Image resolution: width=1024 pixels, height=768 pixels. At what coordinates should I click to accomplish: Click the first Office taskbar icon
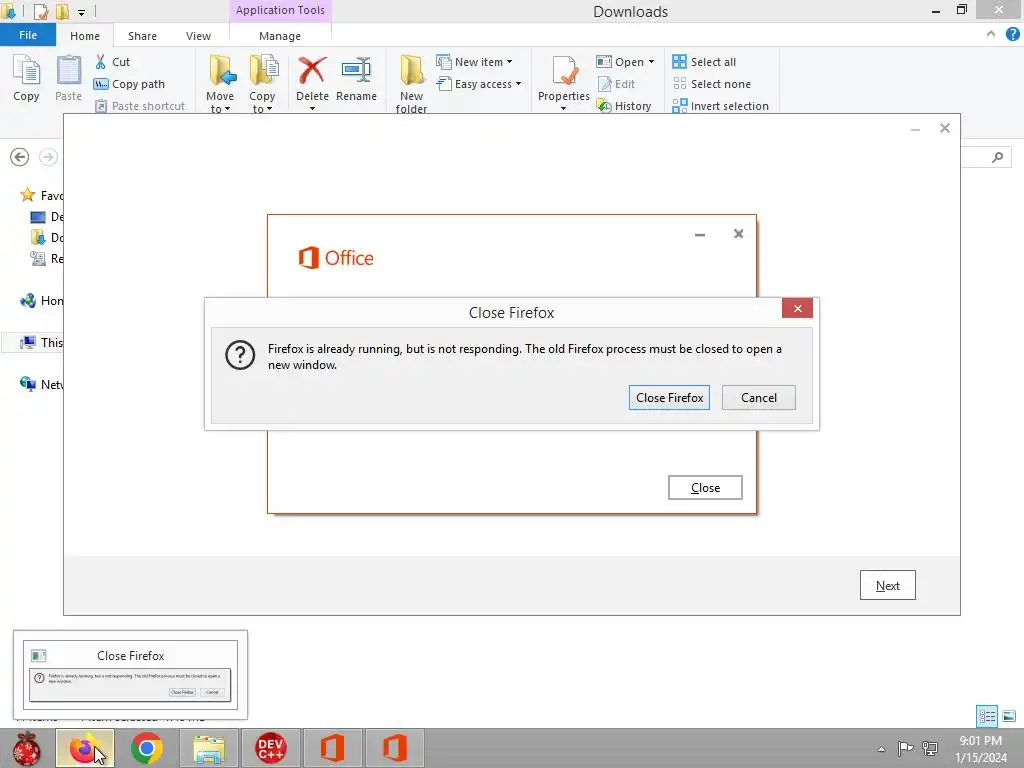tap(332, 748)
